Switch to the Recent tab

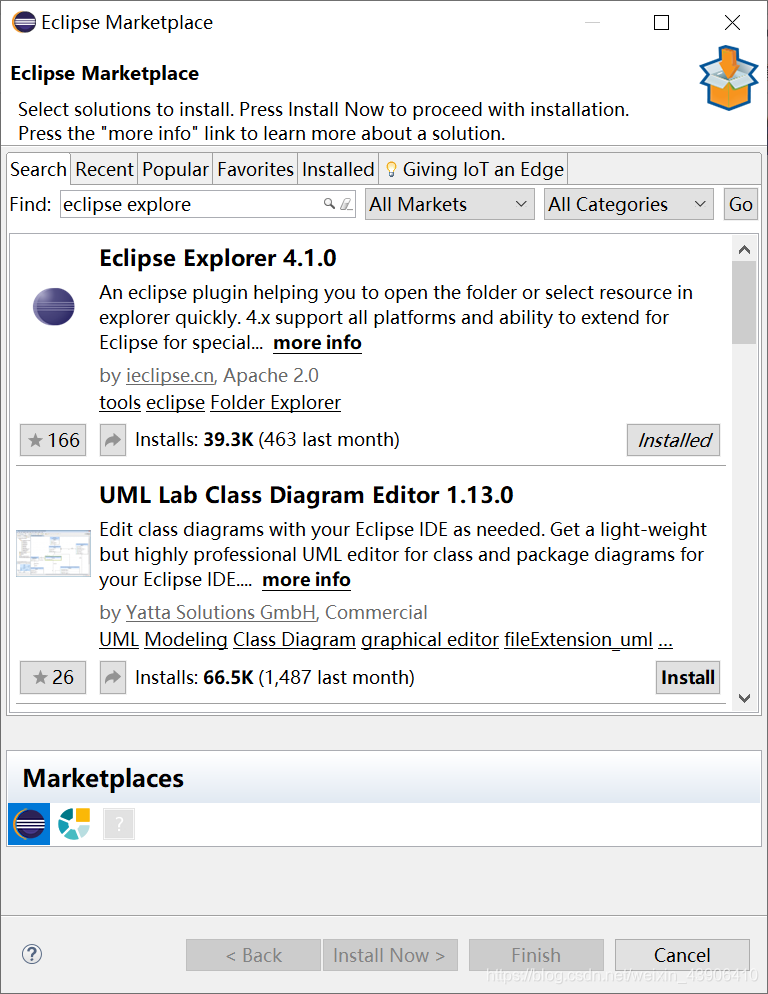pyautogui.click(x=104, y=169)
